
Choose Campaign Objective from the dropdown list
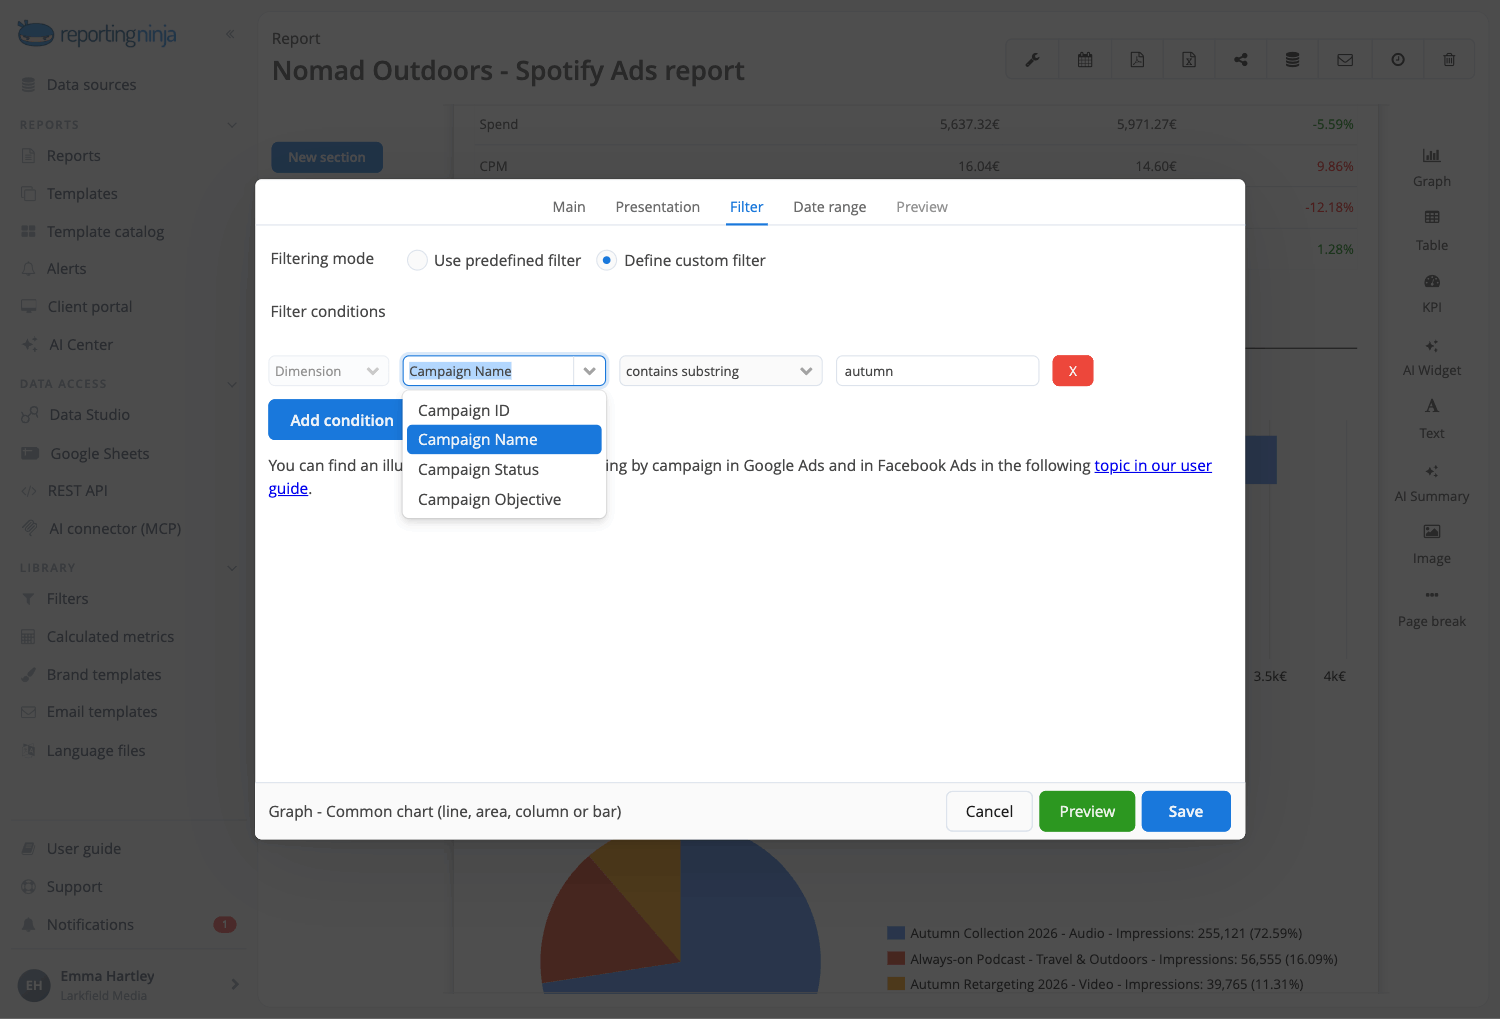point(504,499)
